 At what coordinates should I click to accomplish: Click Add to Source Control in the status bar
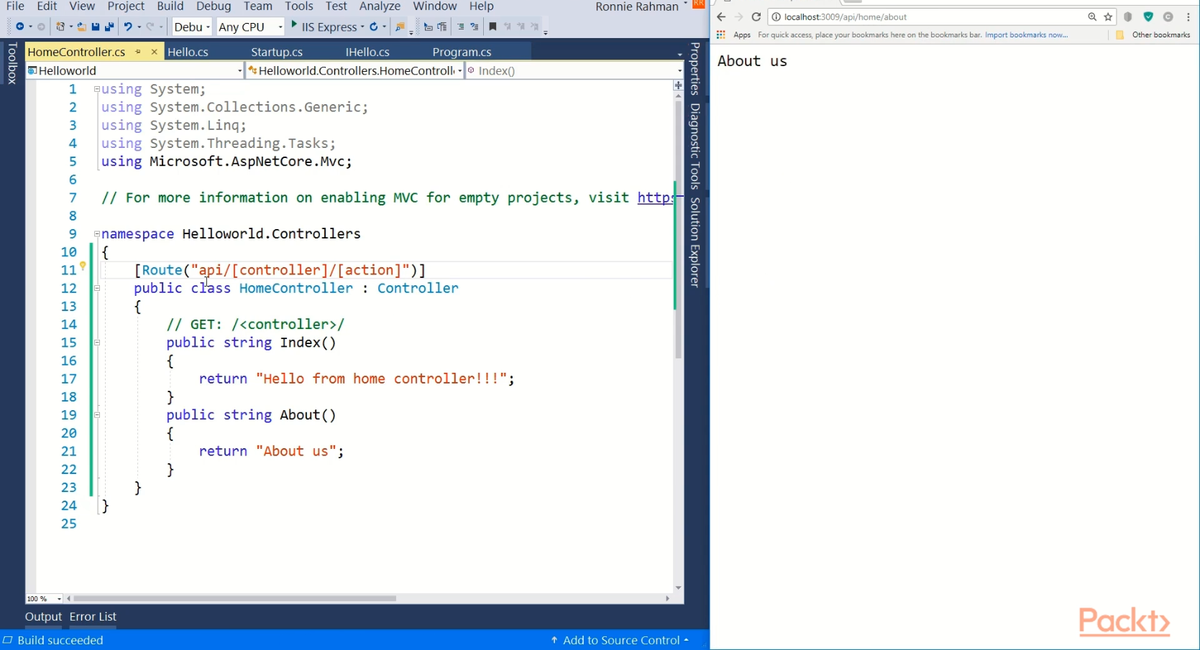click(619, 640)
